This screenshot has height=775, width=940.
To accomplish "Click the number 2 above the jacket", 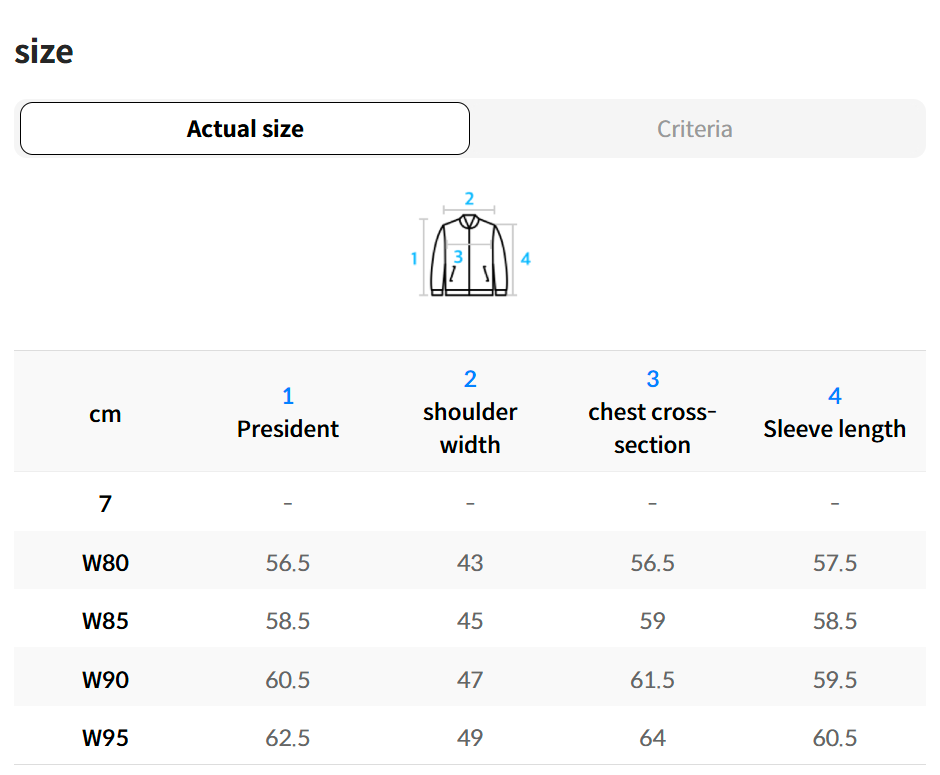I will tap(469, 199).
